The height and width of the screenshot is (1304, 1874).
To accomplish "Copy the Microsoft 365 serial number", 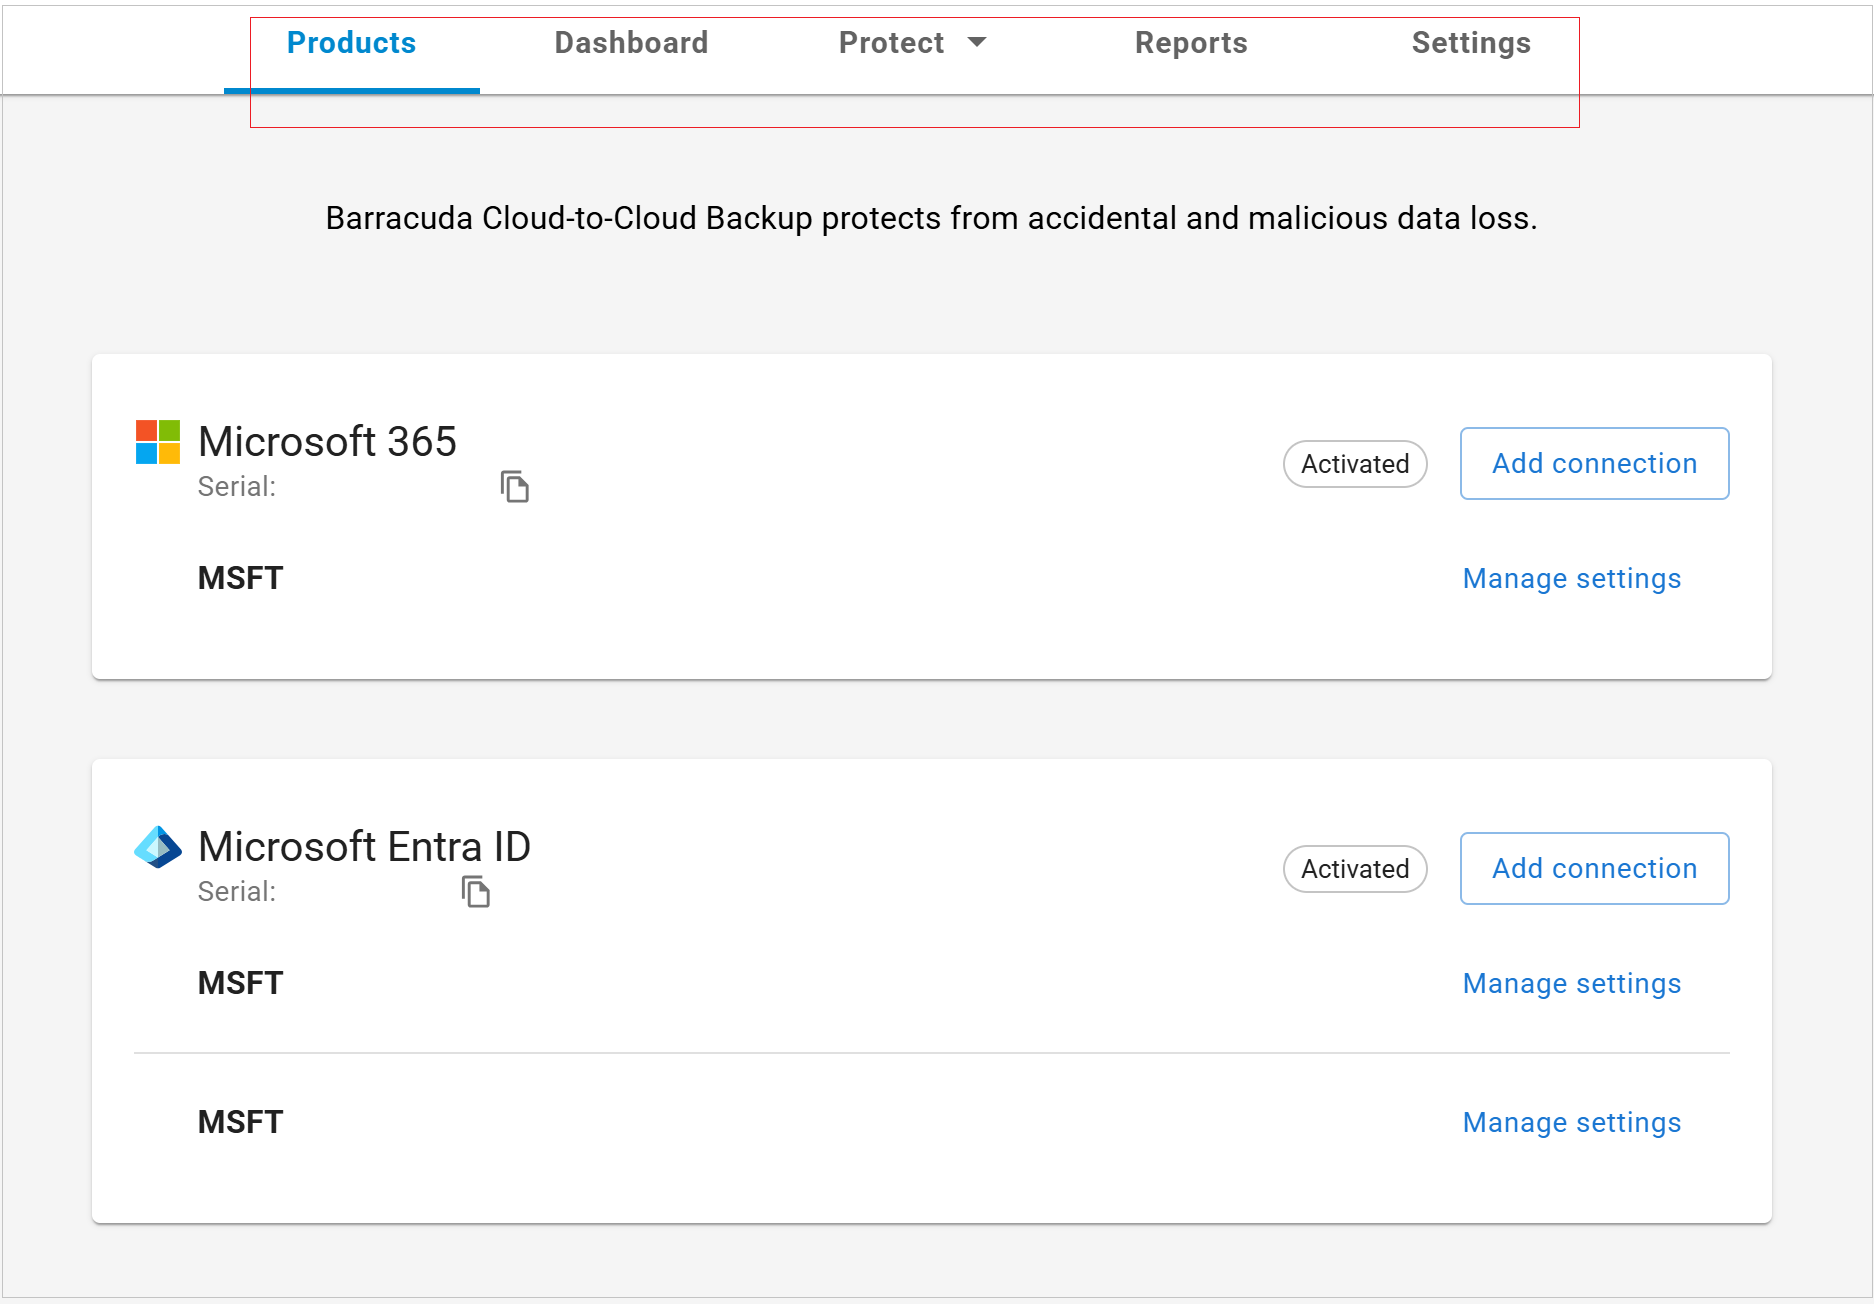I will click(515, 487).
